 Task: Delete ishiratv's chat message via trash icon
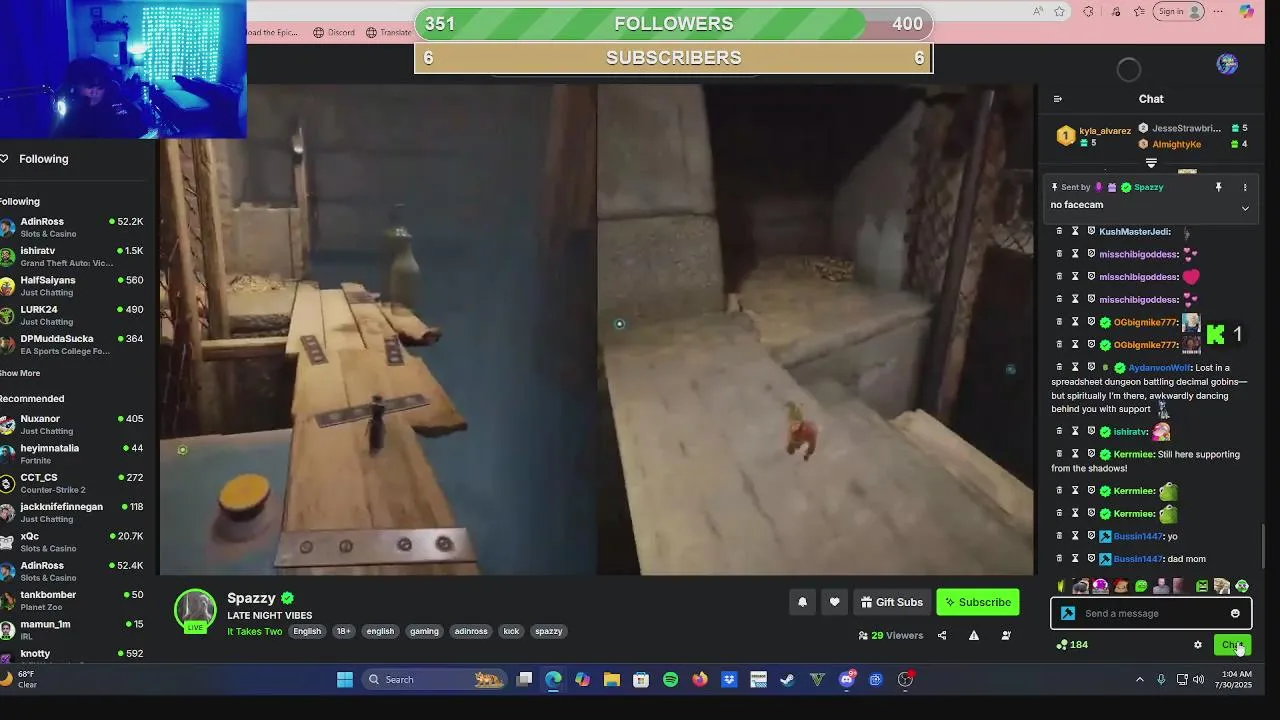coord(1060,431)
